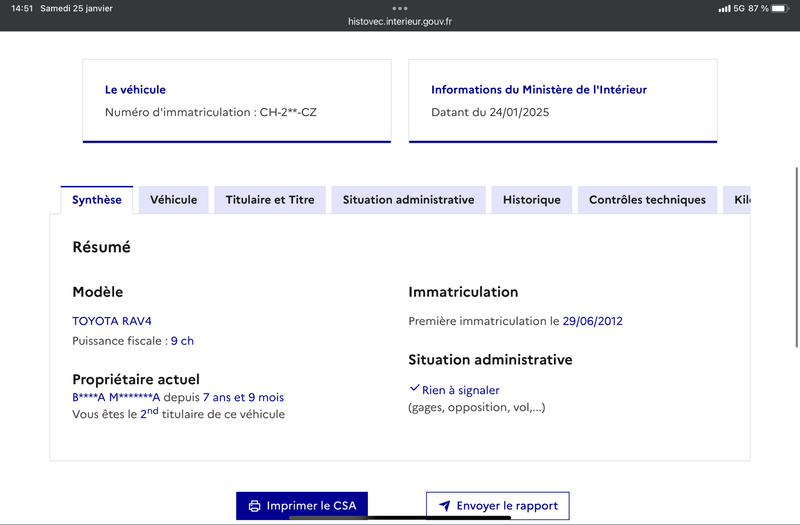Open the Contrôles techniques tab
The height and width of the screenshot is (525, 800).
[647, 200]
